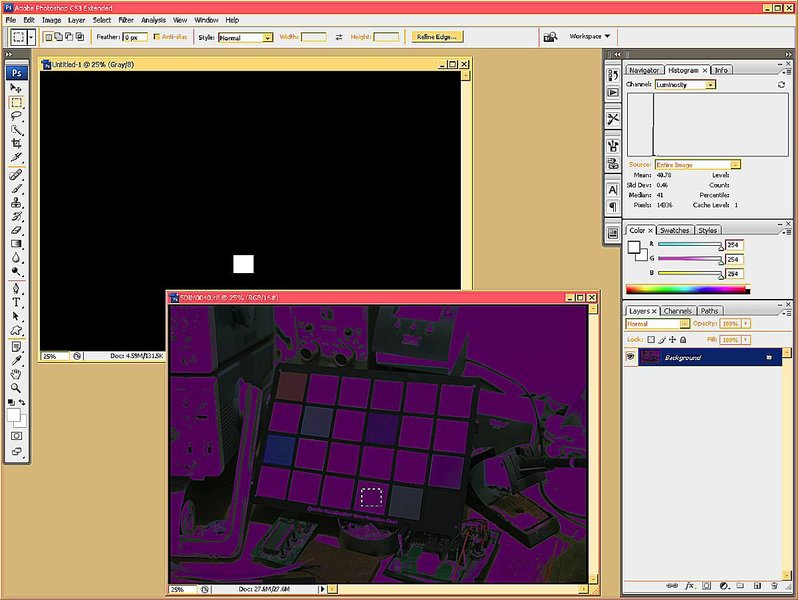Open the Style dropdown set to Normal
The image size is (798, 600).
pyautogui.click(x=245, y=37)
